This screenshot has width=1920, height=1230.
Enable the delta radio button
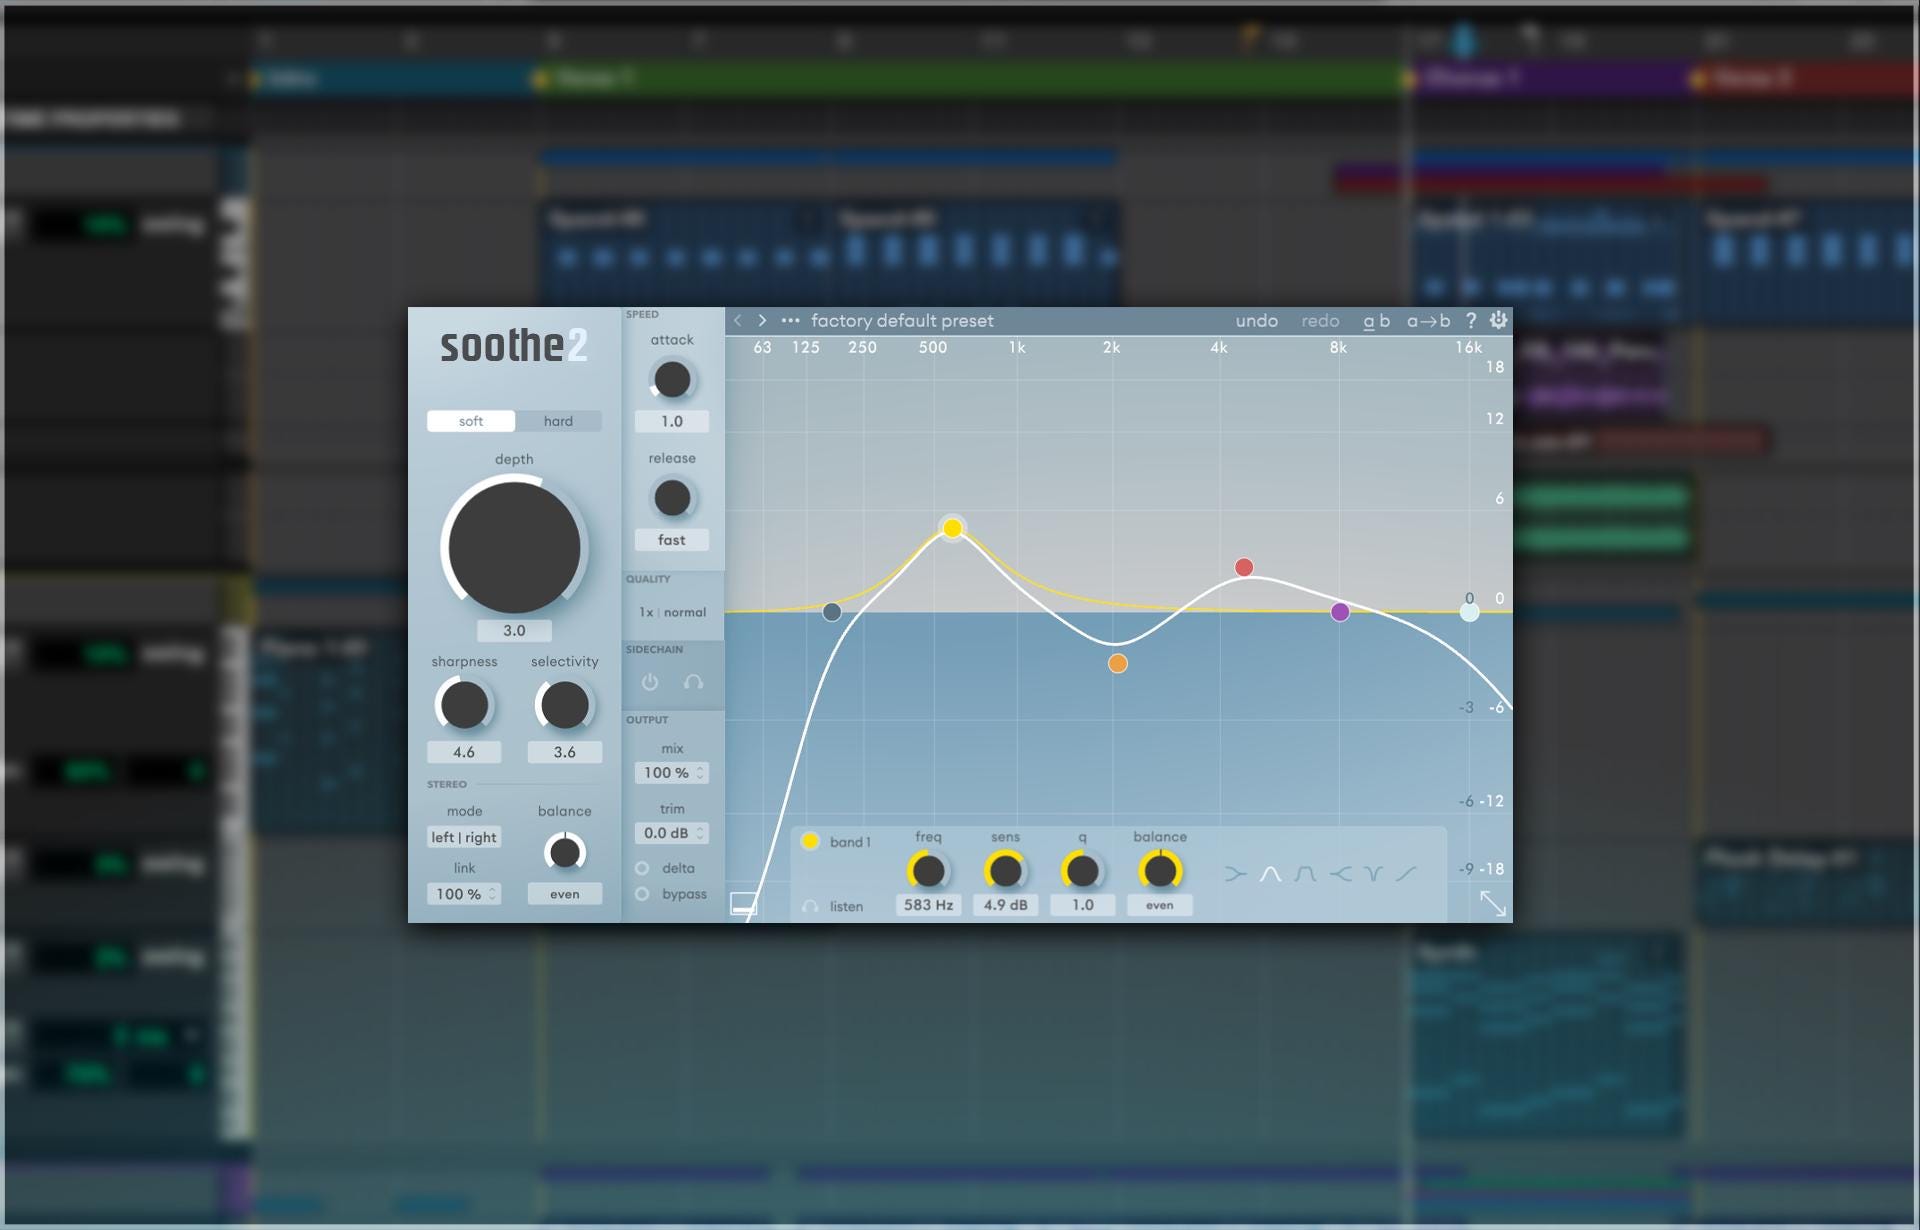point(642,868)
